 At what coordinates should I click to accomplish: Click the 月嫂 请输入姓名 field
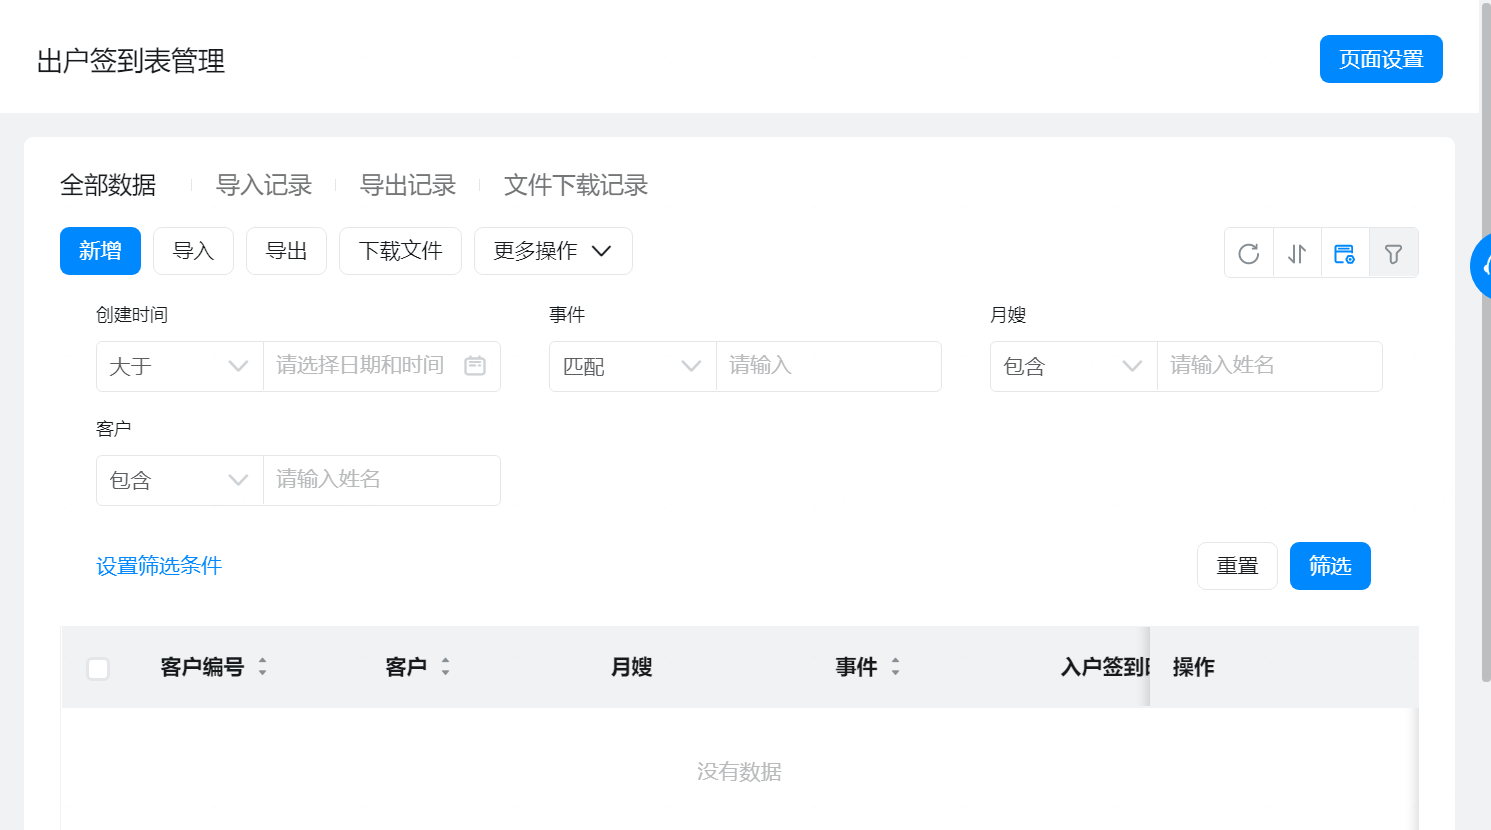click(1270, 366)
